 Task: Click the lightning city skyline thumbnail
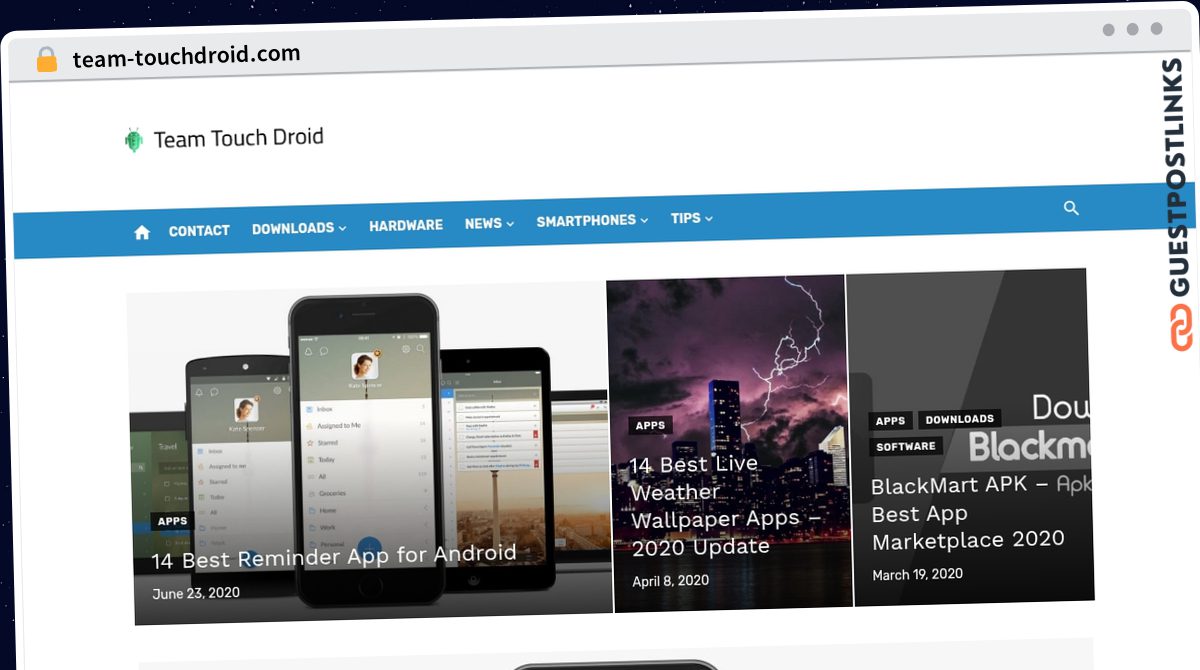pyautogui.click(x=729, y=442)
